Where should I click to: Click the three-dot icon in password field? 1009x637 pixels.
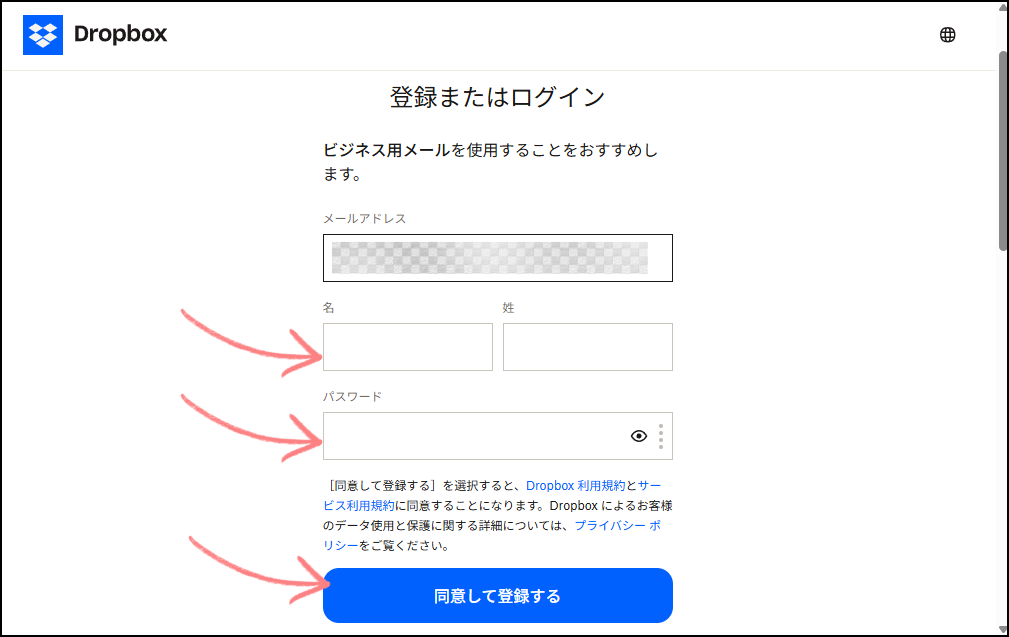click(x=661, y=436)
